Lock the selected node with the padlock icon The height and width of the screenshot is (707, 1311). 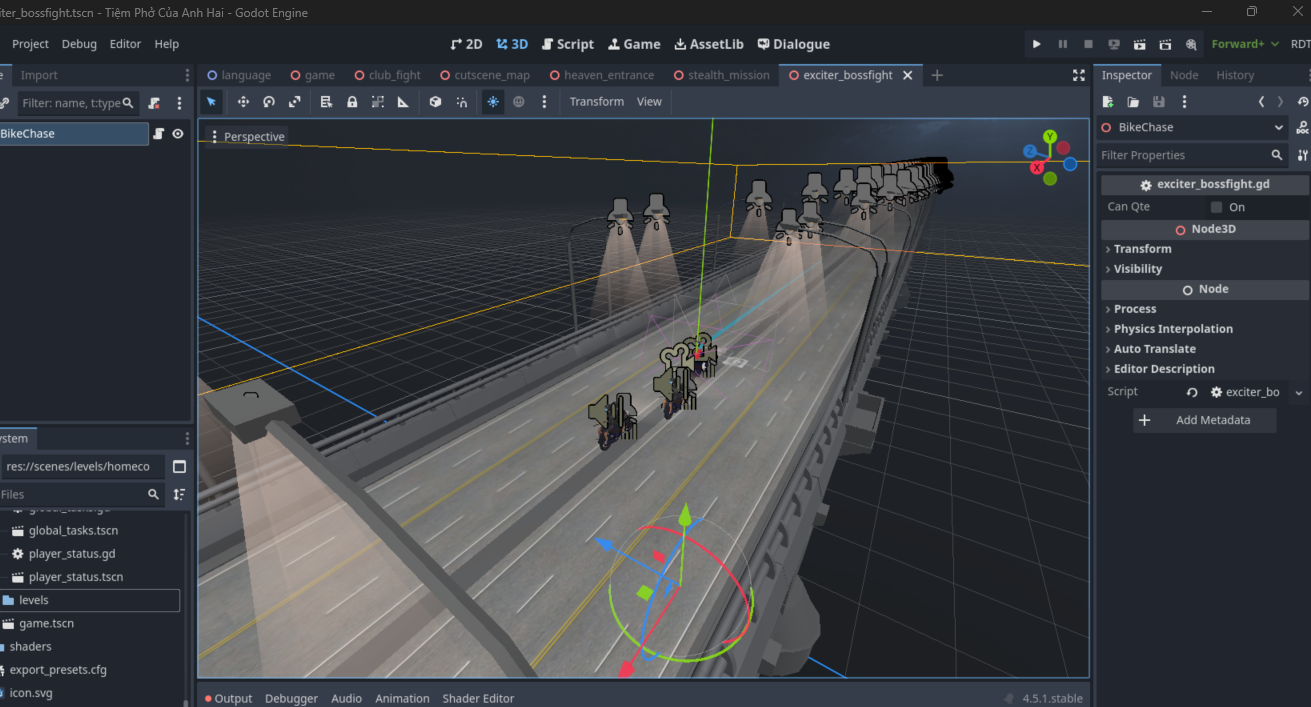click(352, 102)
